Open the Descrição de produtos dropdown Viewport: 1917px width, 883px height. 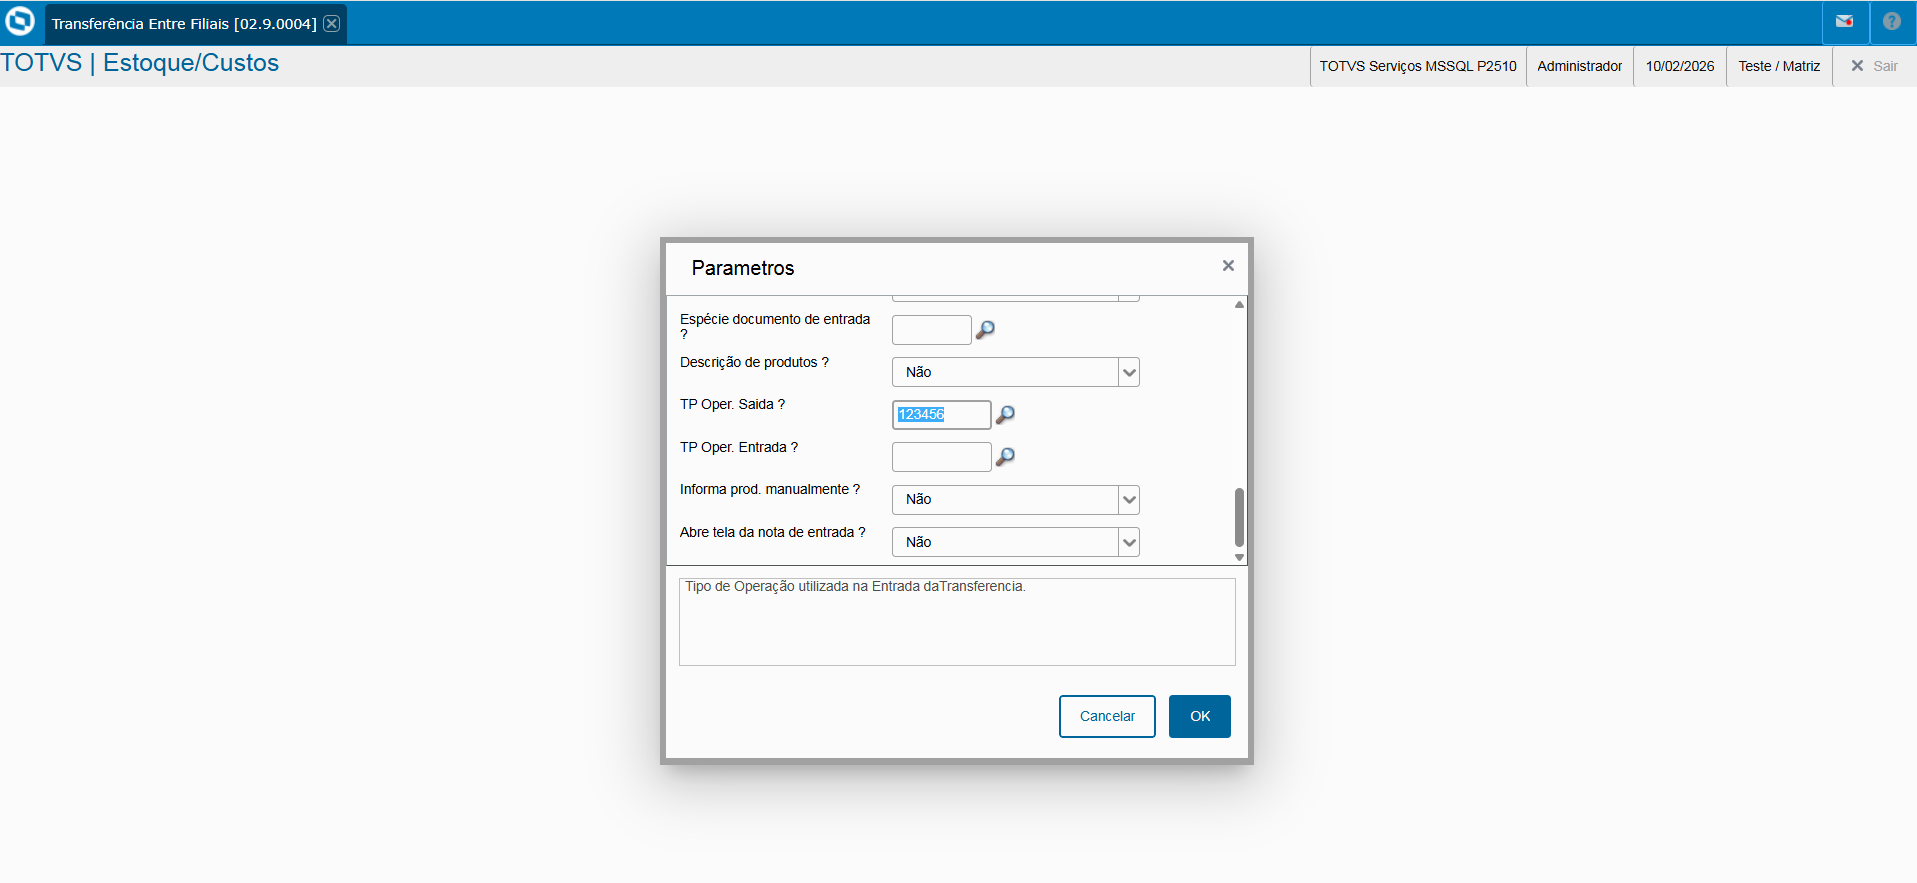click(1015, 372)
